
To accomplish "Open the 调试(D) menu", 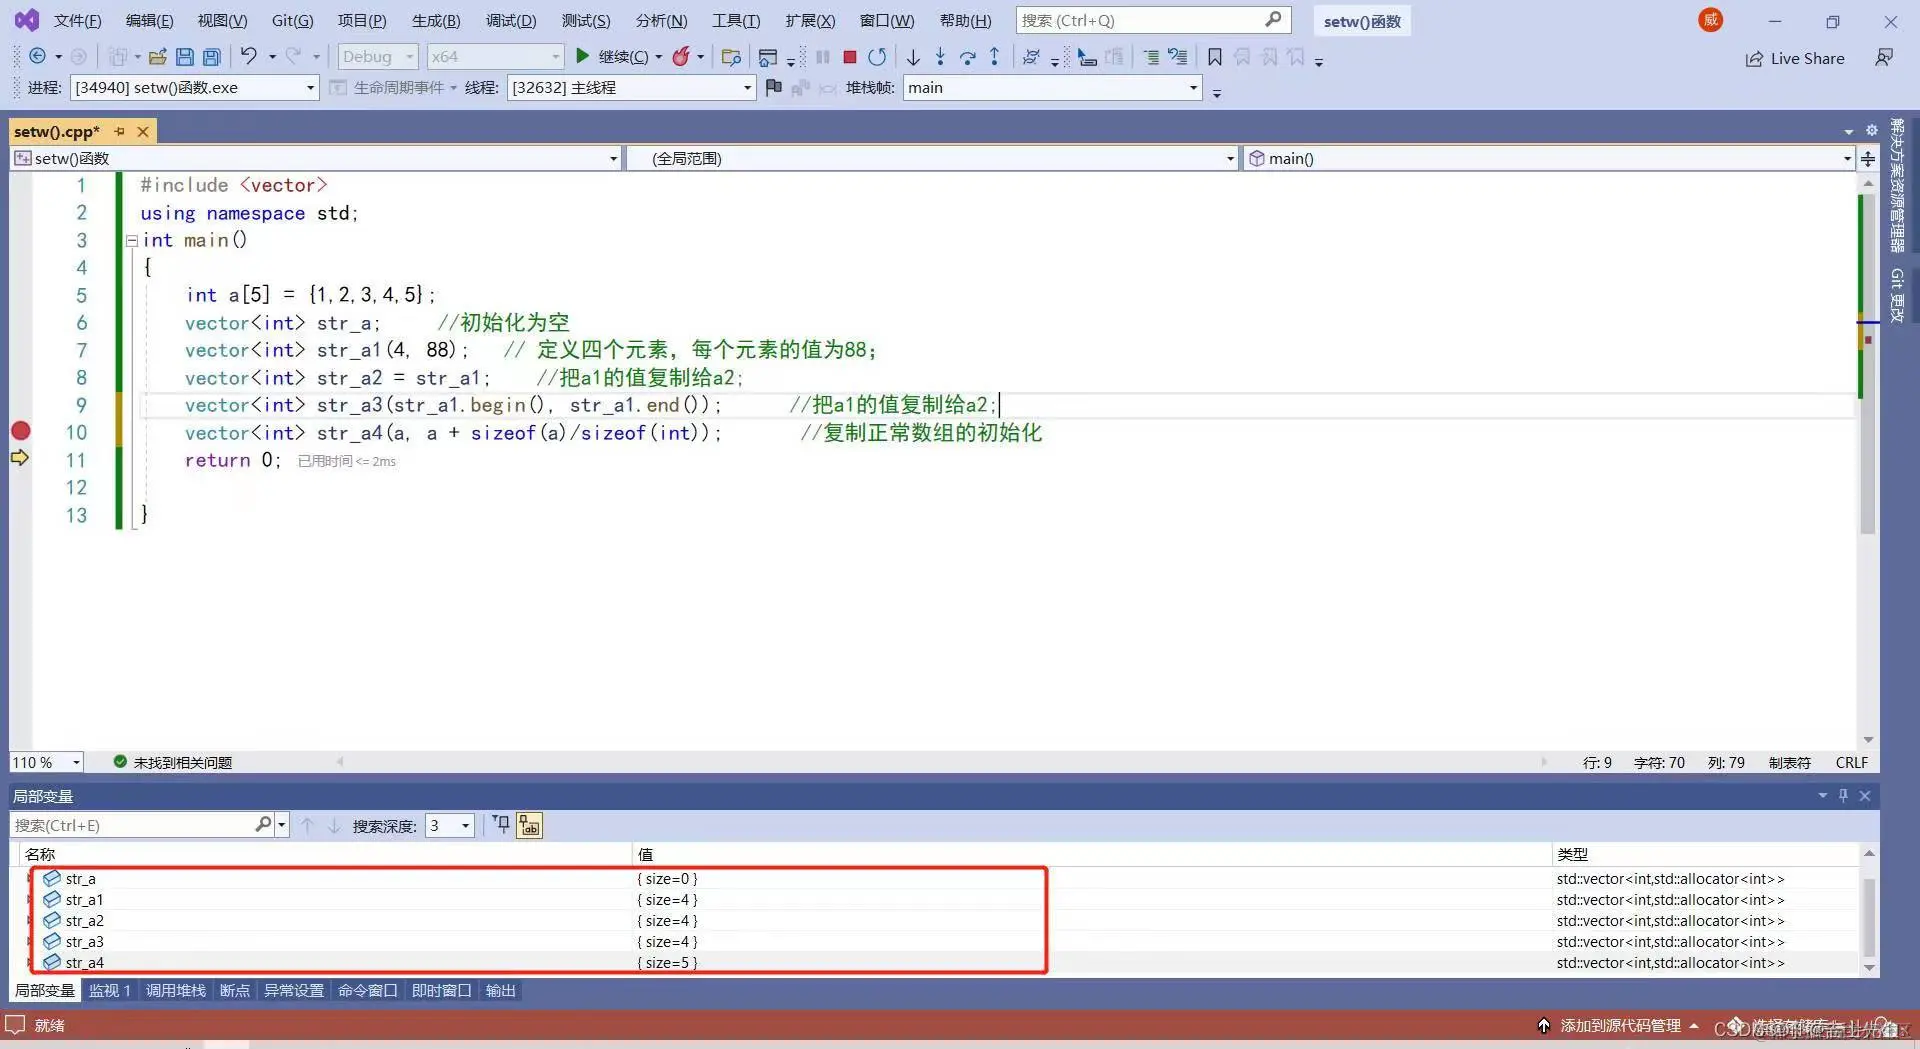I will coord(511,20).
